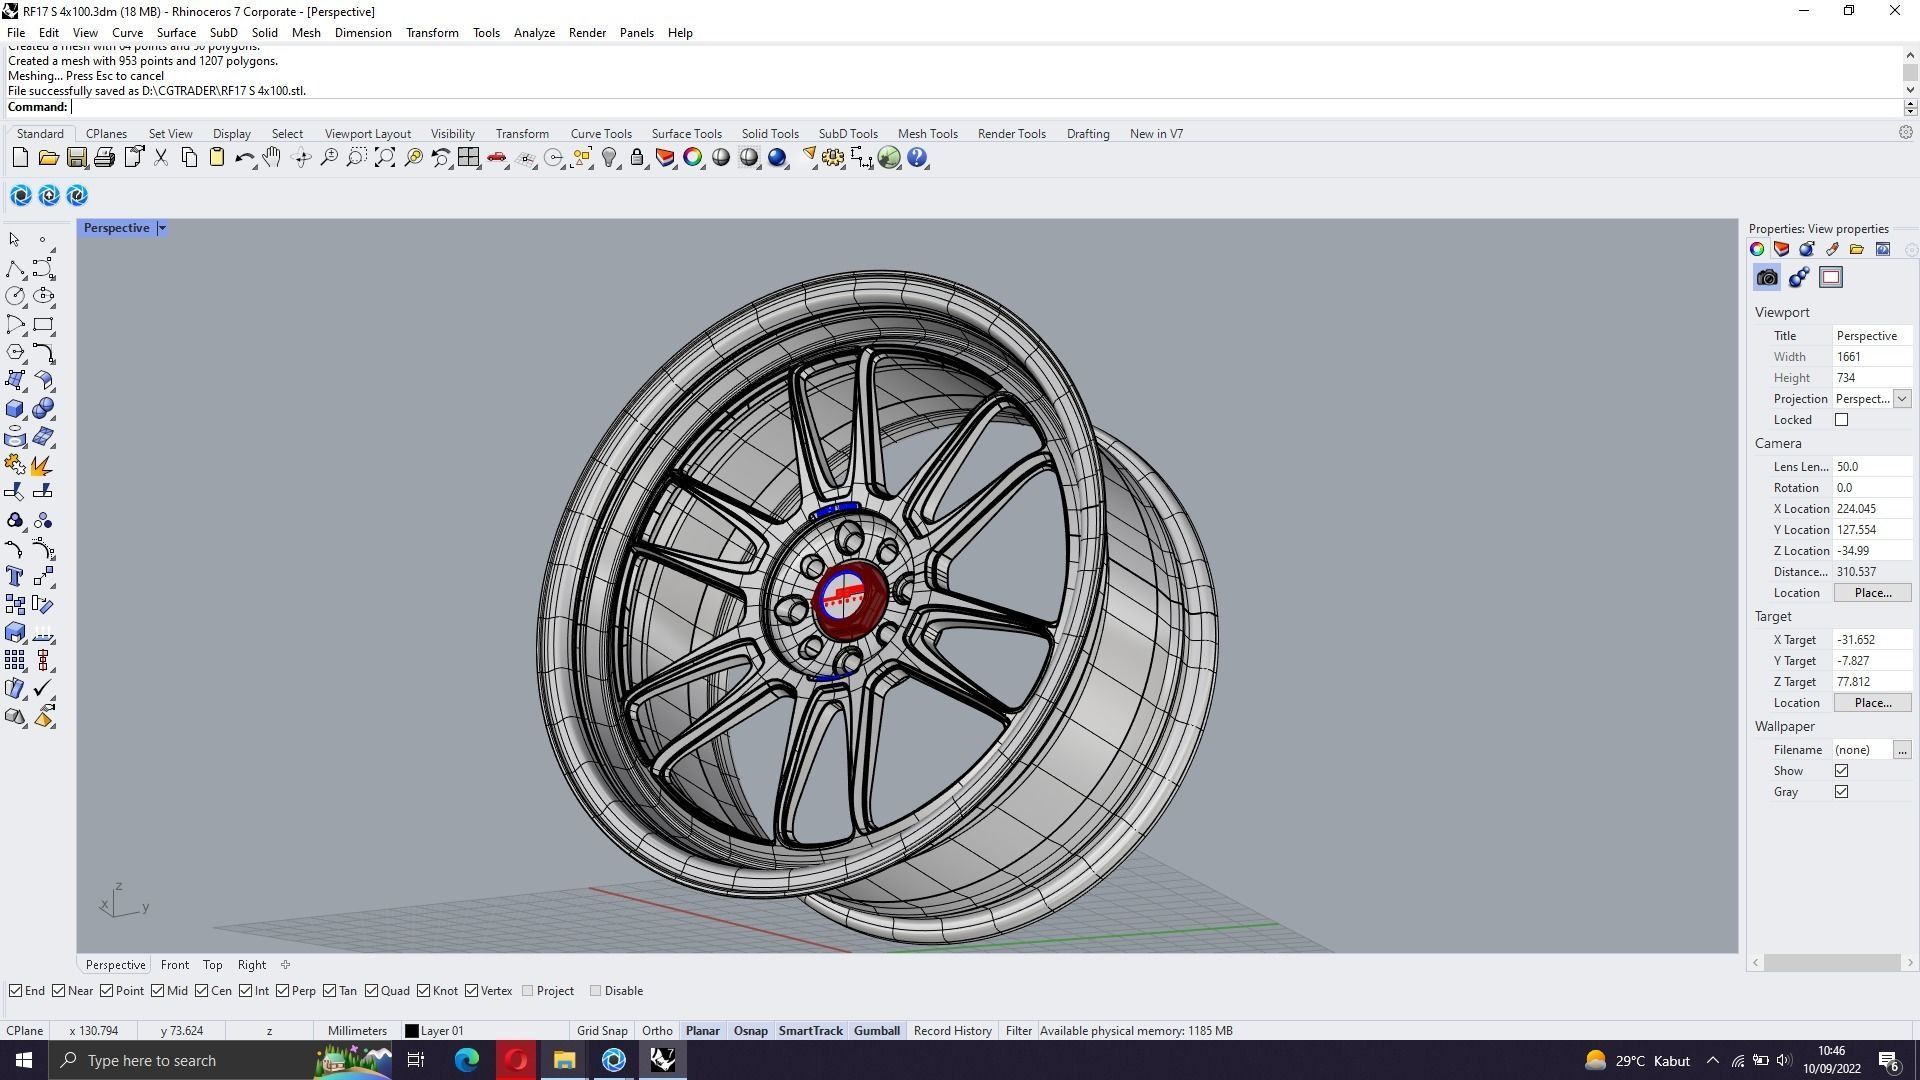1920x1080 pixels.
Task: Open the four-viewport layout icon
Action: (x=469, y=158)
